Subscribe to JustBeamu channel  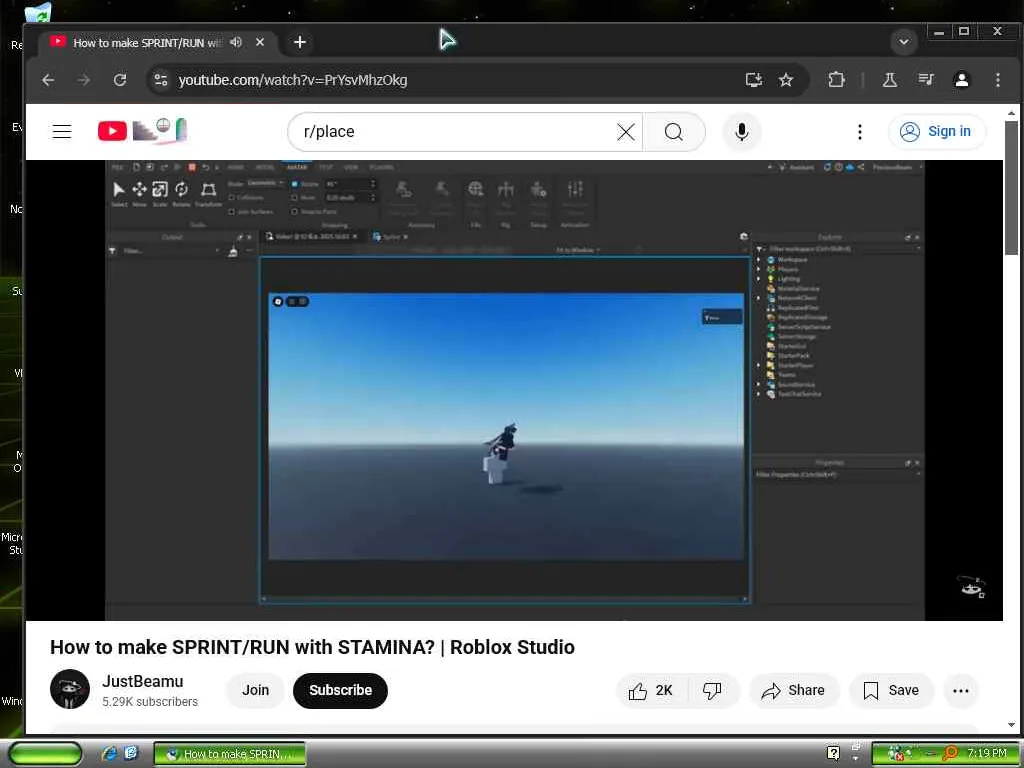[x=340, y=690]
